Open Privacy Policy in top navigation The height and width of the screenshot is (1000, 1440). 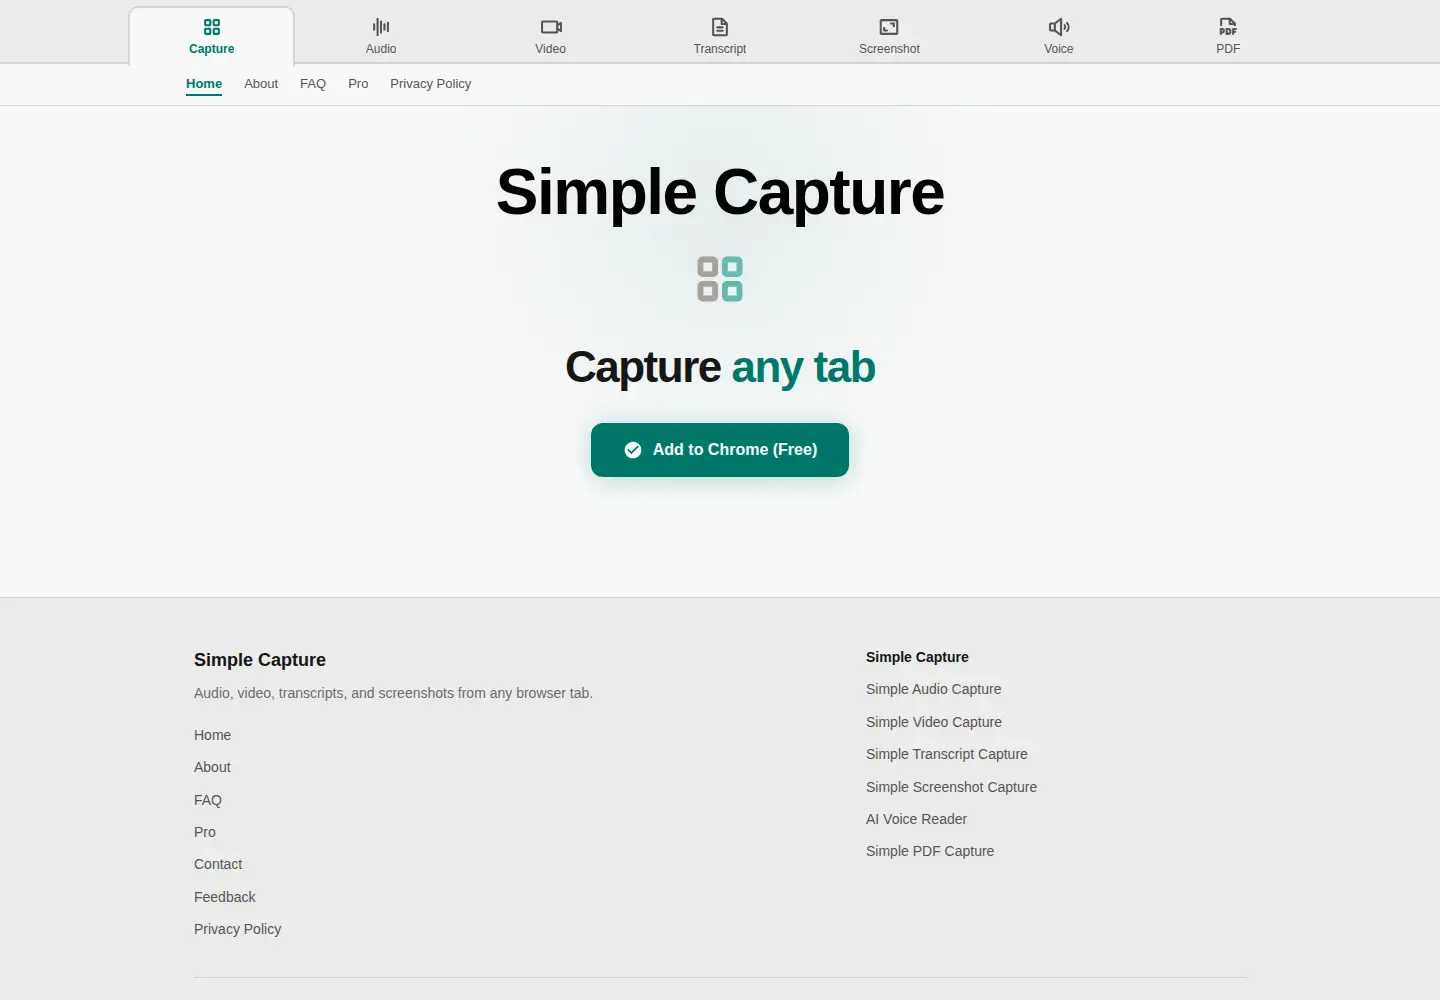(x=430, y=84)
